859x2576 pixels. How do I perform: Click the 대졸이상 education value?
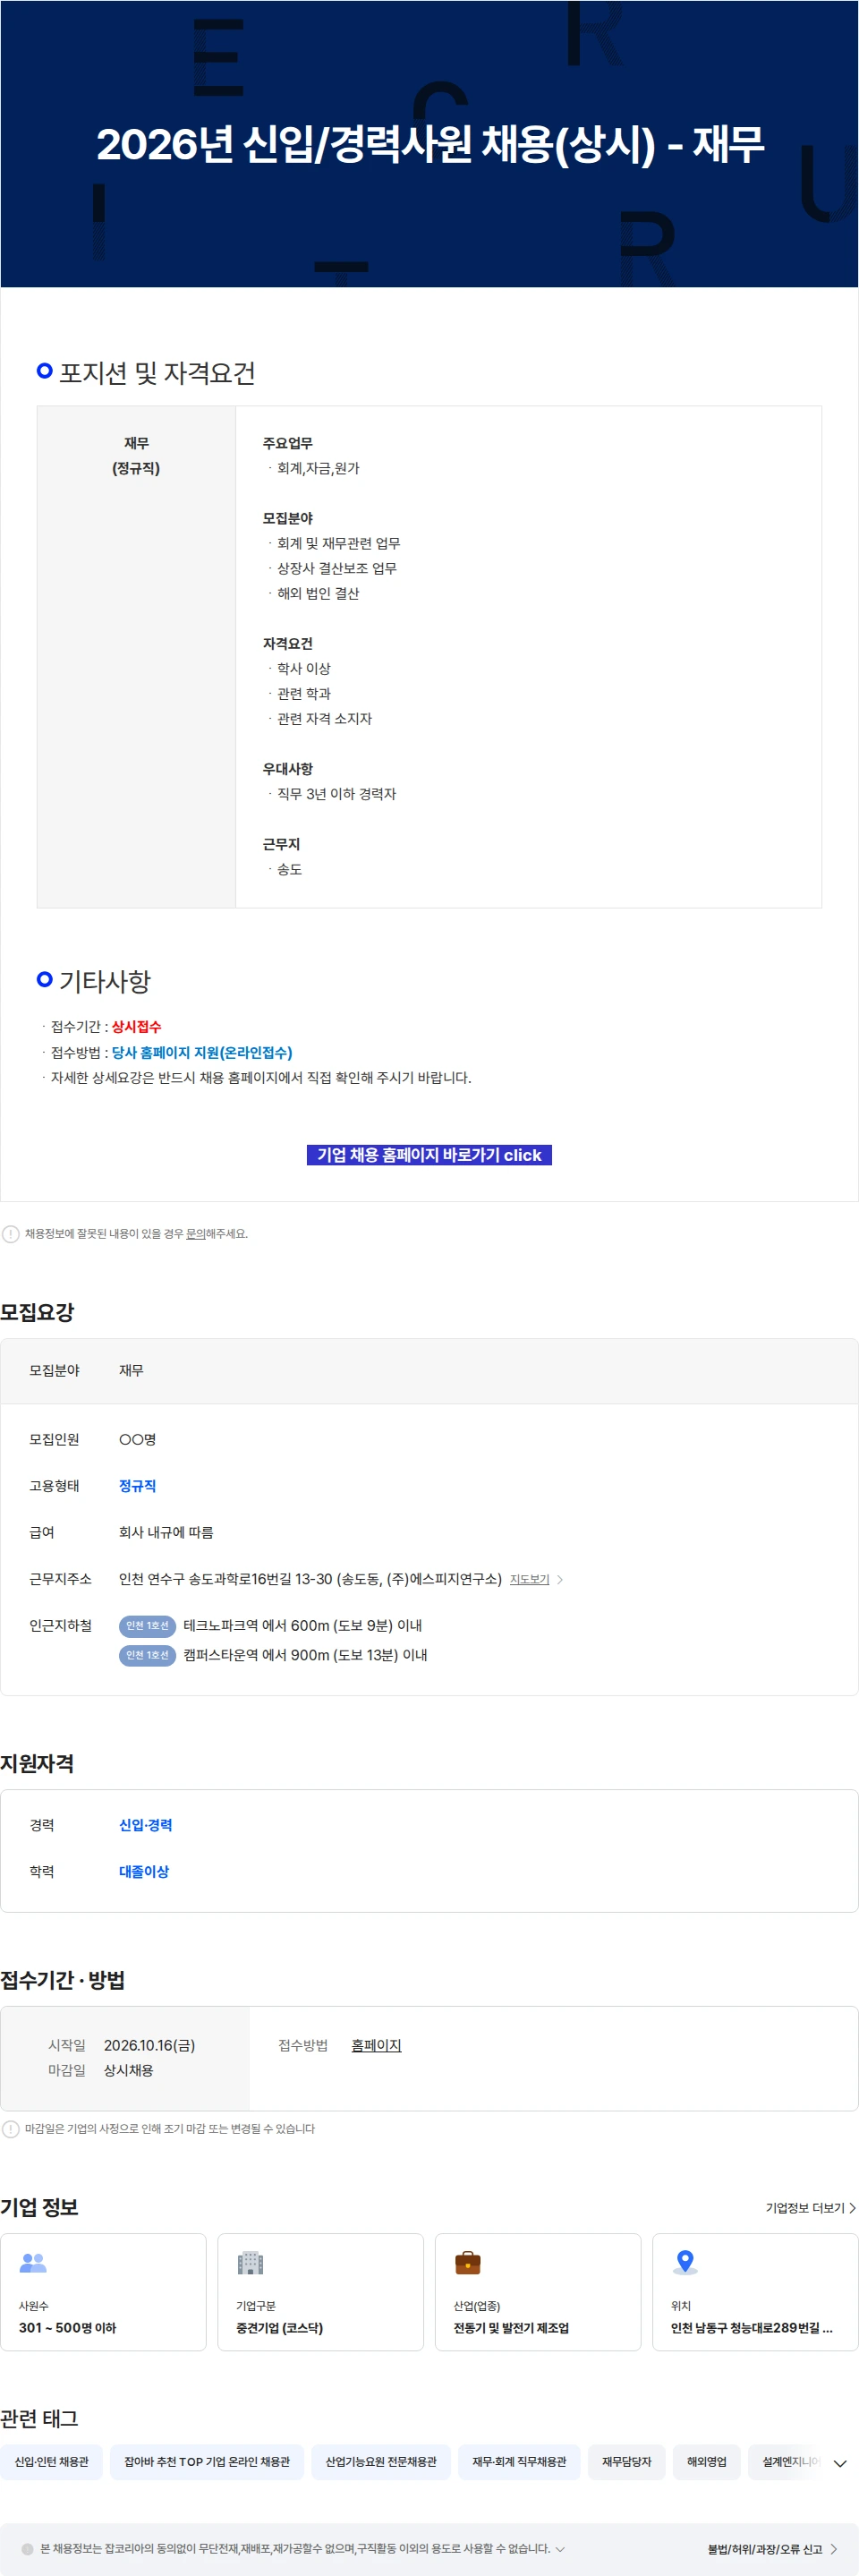click(144, 1871)
